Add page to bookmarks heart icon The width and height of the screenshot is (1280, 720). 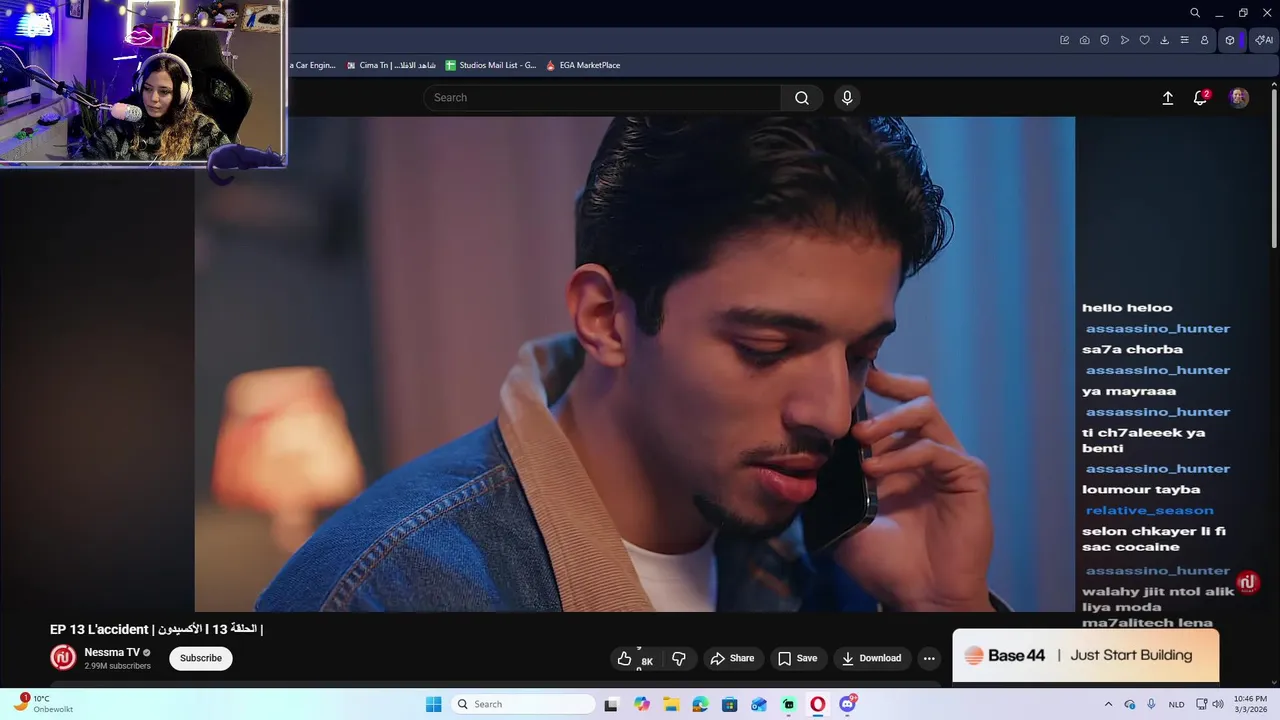(1145, 40)
